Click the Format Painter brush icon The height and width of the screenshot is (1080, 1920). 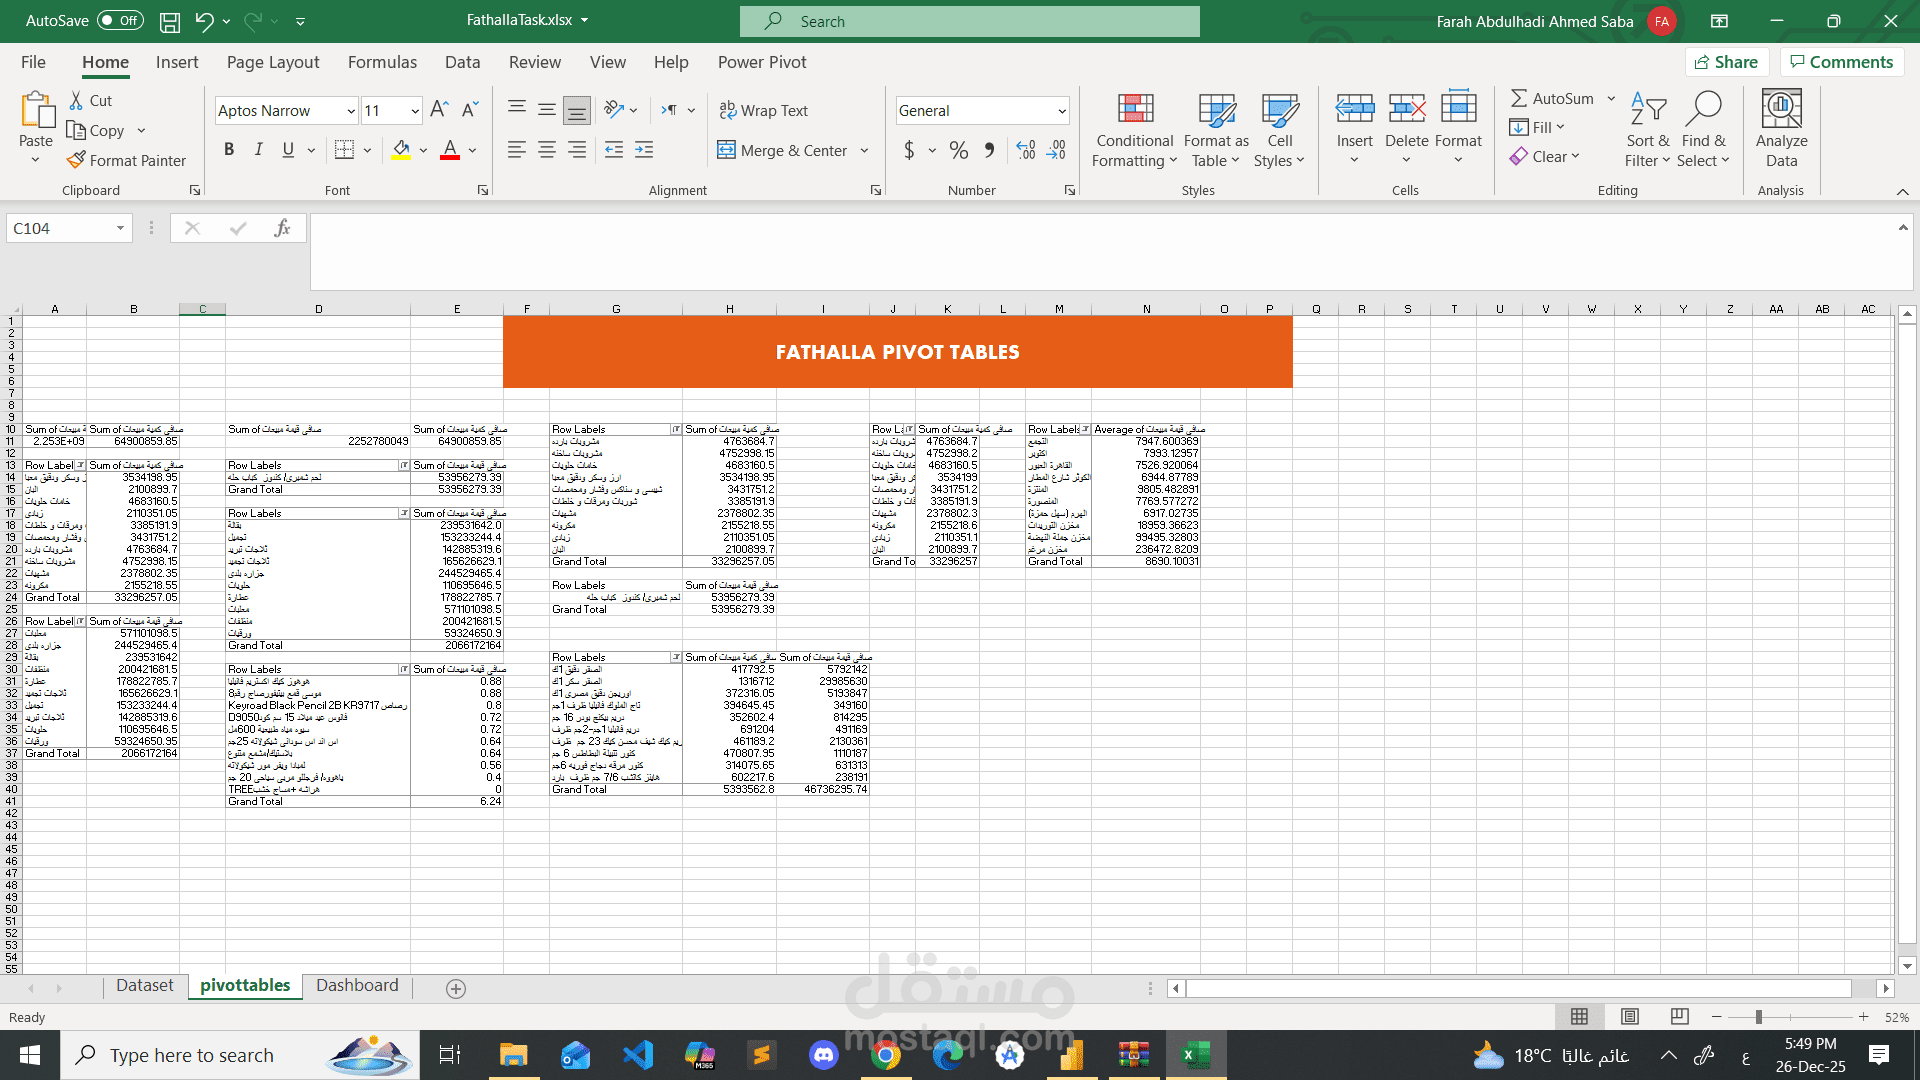pyautogui.click(x=76, y=160)
